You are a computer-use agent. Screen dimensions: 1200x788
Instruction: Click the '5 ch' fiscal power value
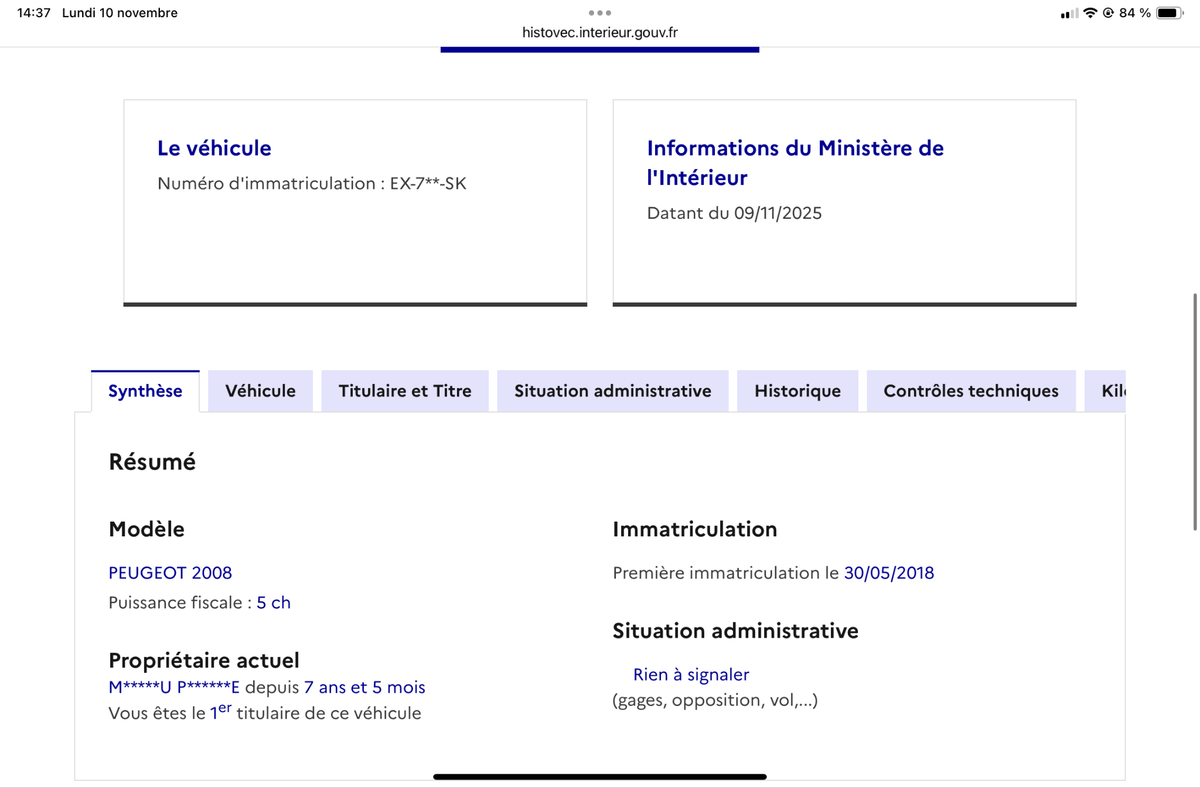click(x=274, y=603)
